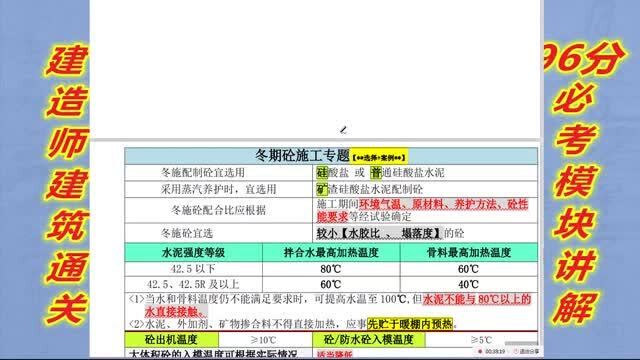Click the red recording indicator dot
Image resolution: width=640 pixels, height=360 pixels.
[x=480, y=351]
